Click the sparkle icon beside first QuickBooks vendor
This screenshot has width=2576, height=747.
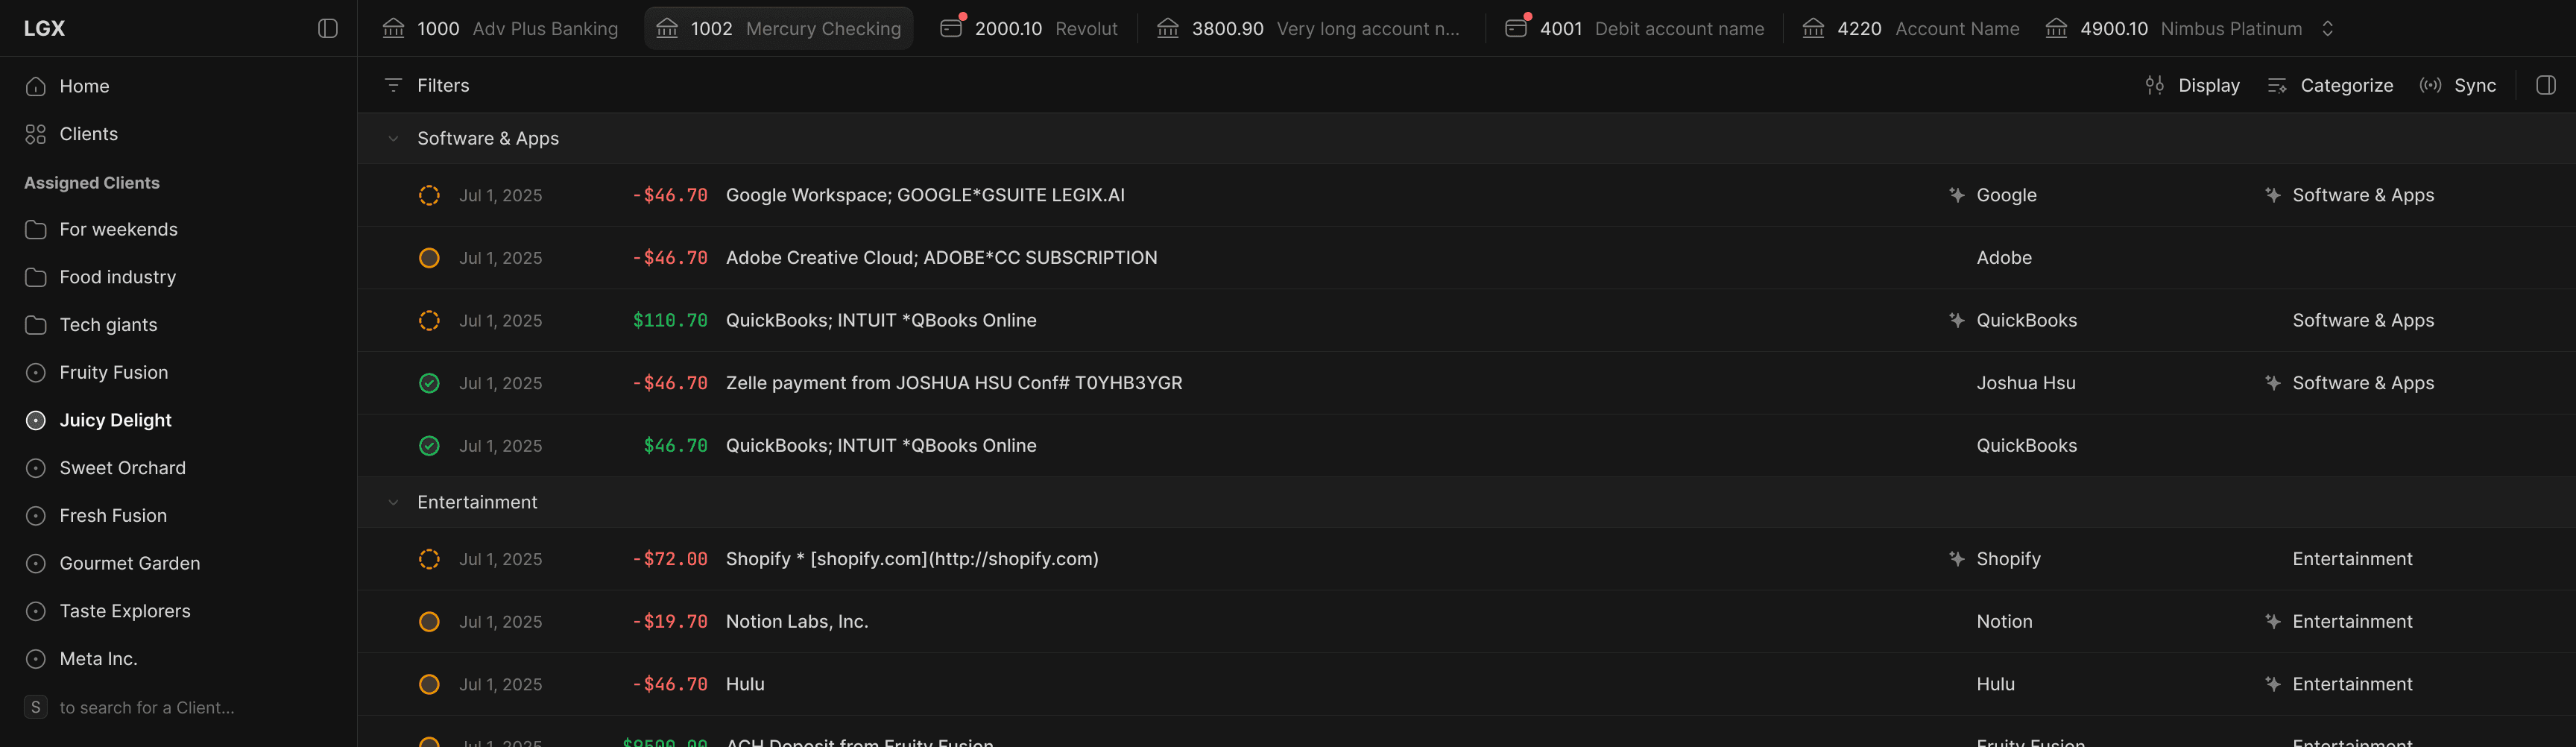pyautogui.click(x=1957, y=320)
